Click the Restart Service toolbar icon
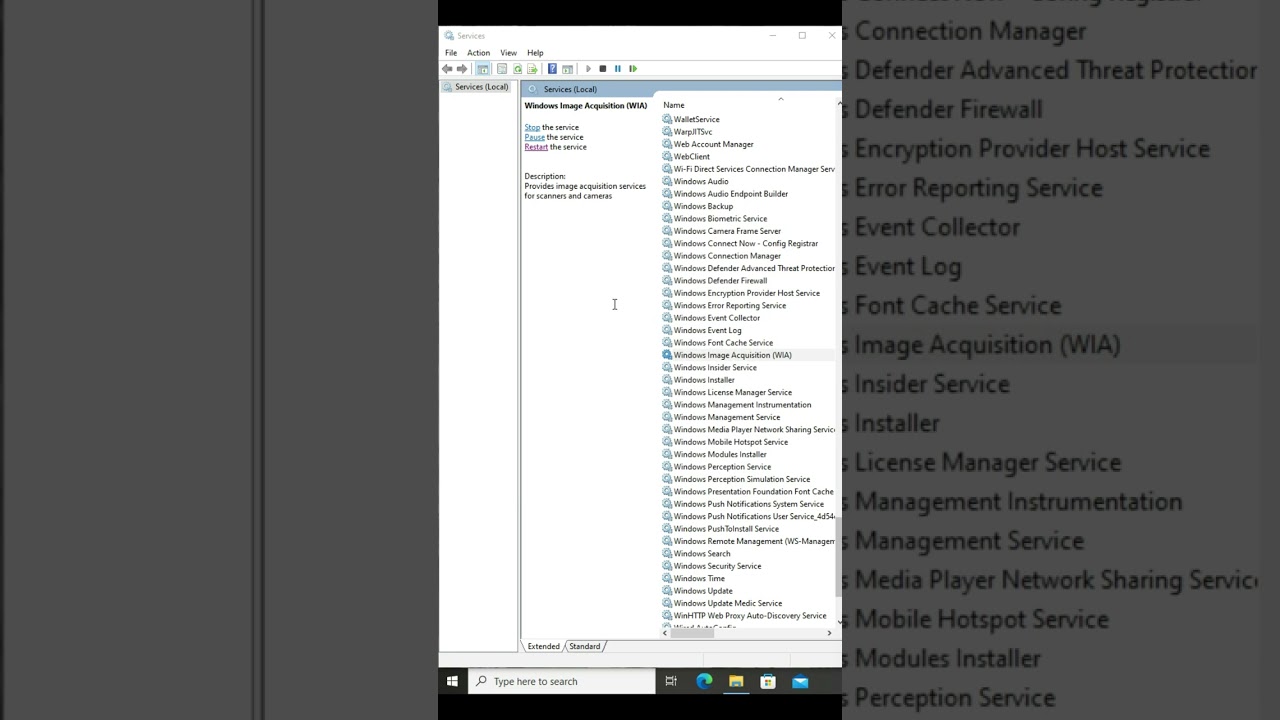 tap(633, 69)
